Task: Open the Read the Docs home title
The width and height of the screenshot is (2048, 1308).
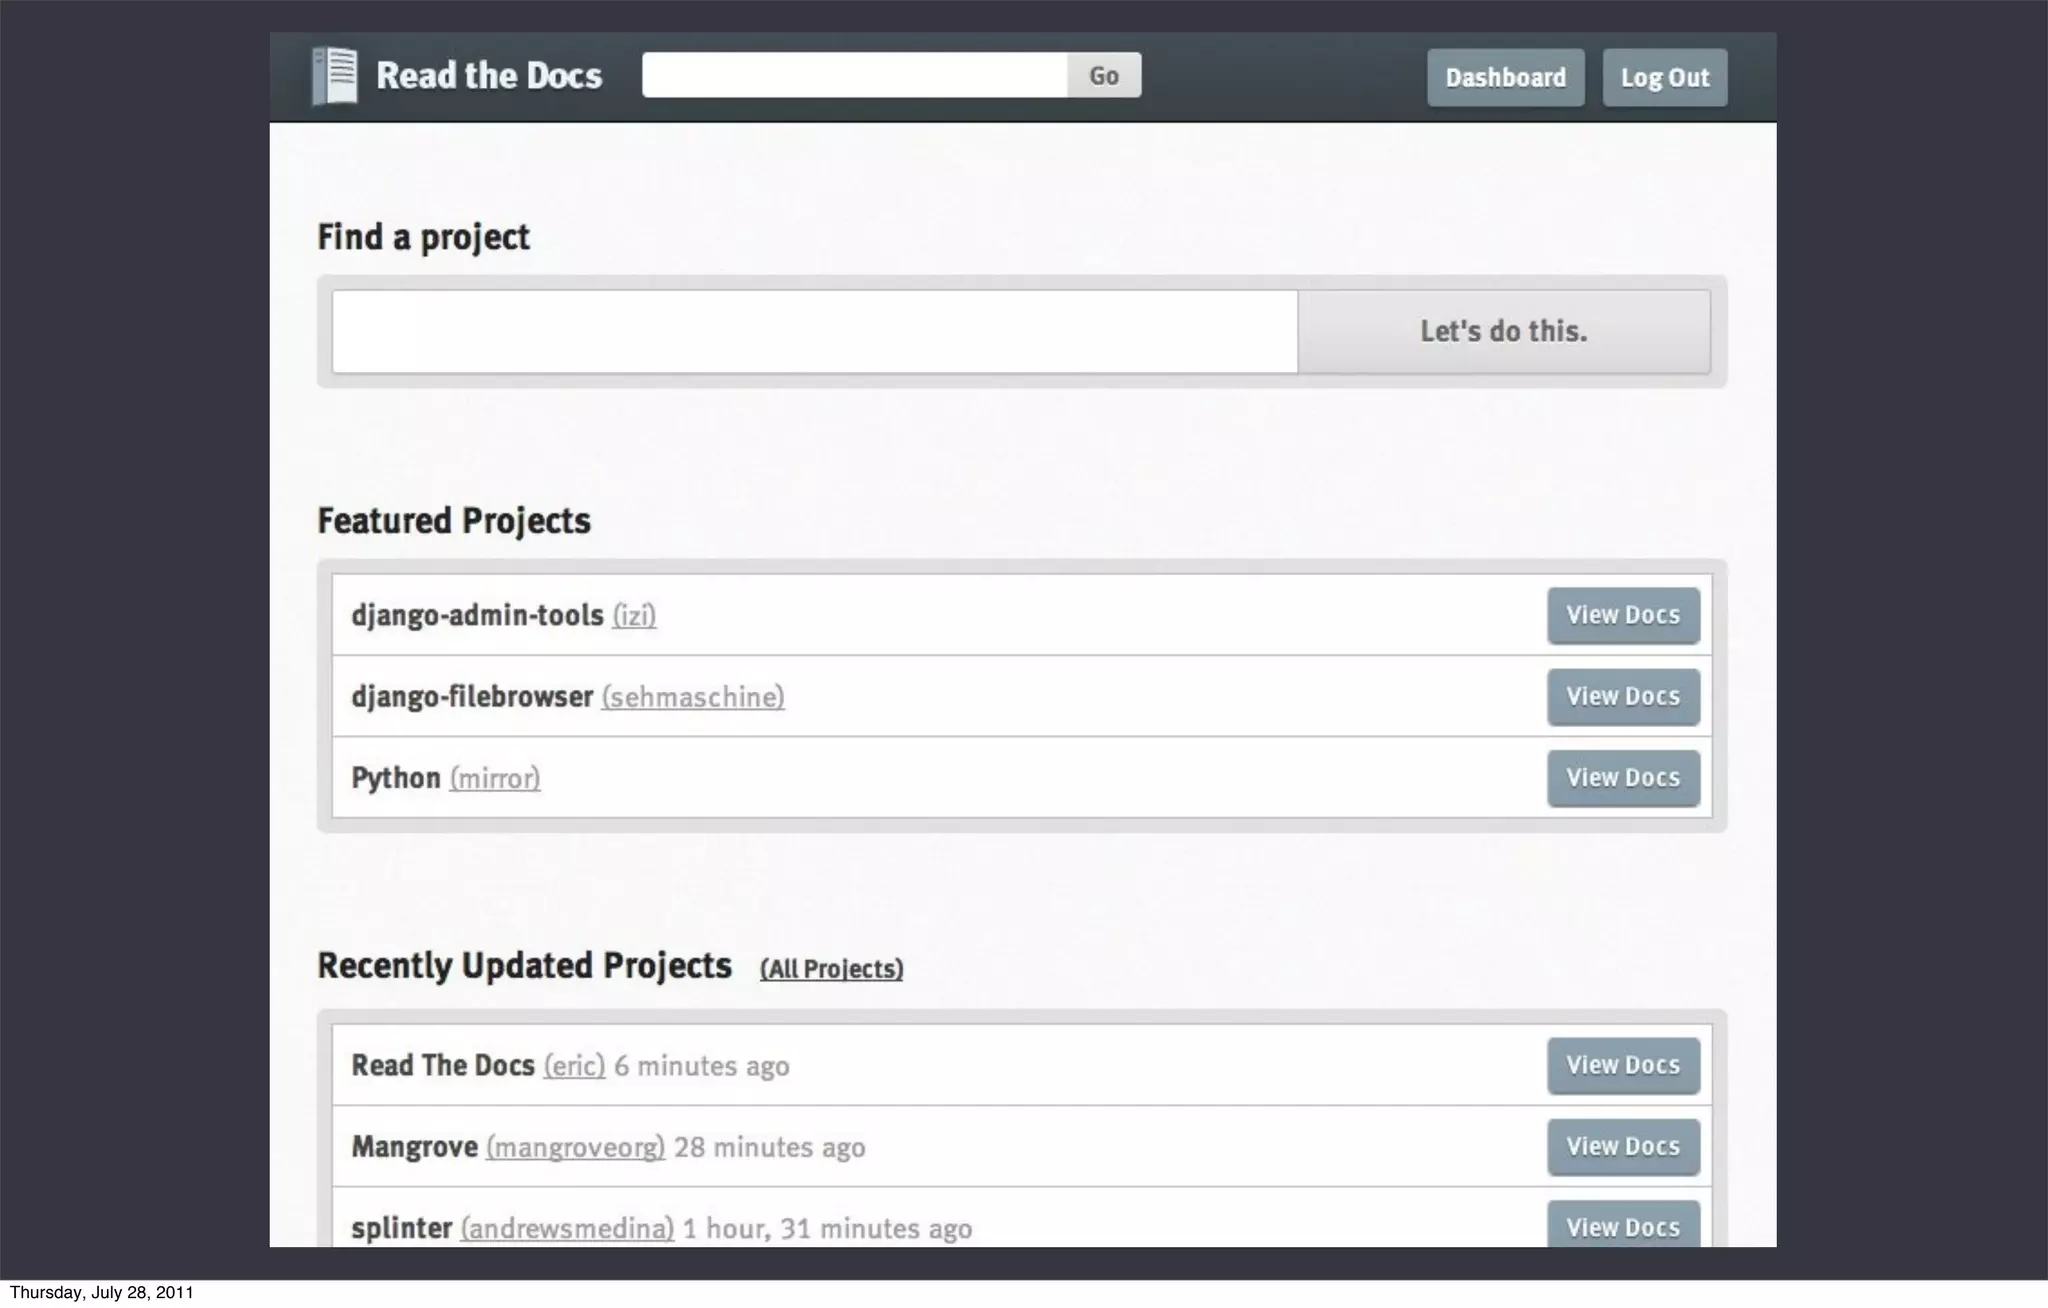Action: click(489, 76)
